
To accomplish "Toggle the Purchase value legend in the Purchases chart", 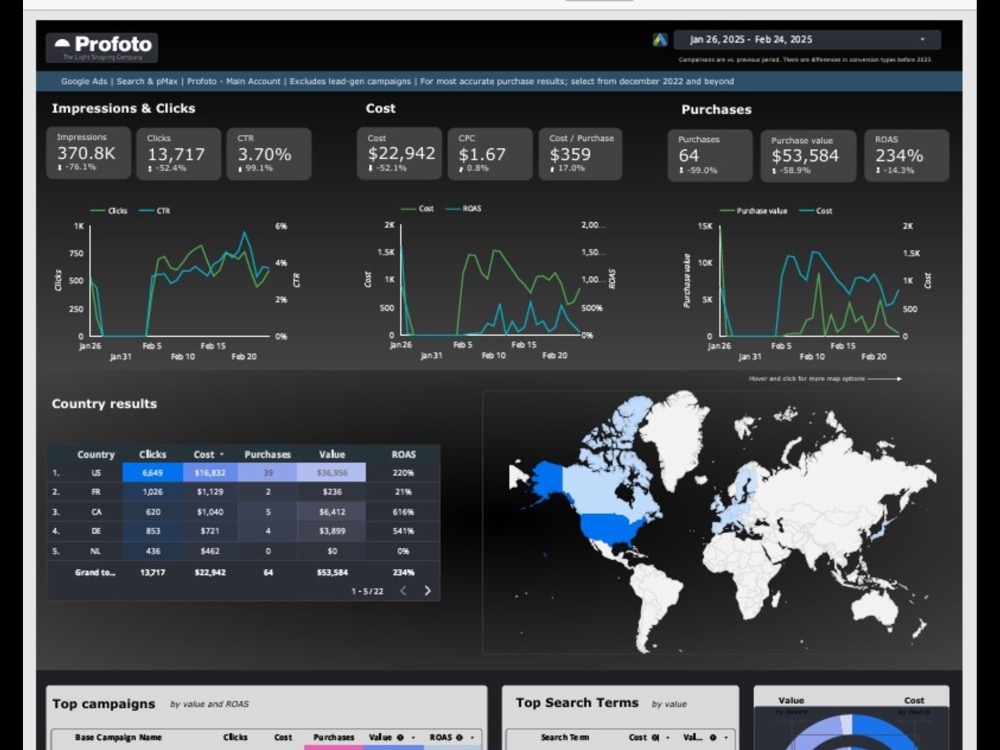I will [x=754, y=210].
